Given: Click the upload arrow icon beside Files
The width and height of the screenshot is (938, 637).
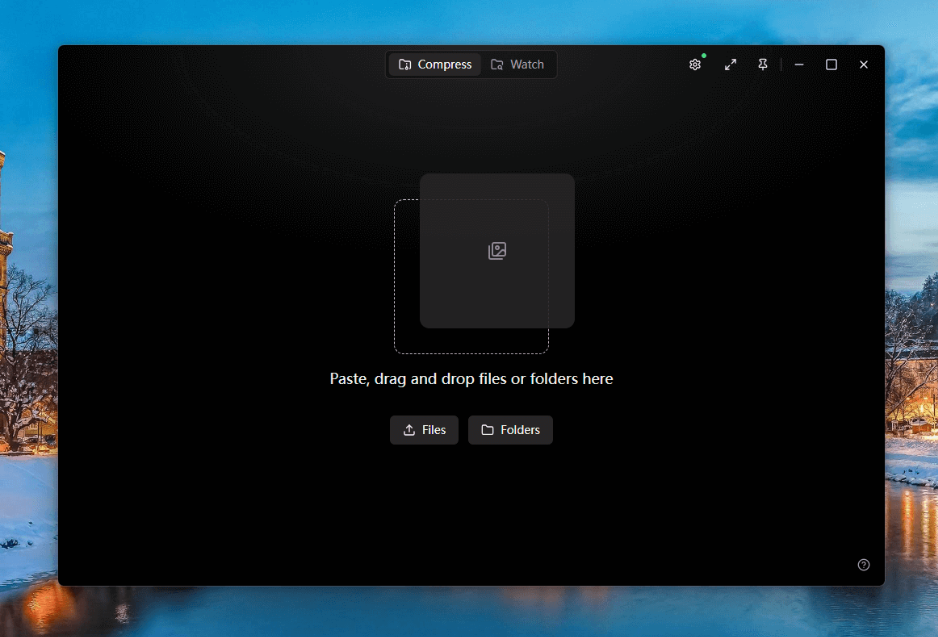Looking at the screenshot, I should click(409, 430).
